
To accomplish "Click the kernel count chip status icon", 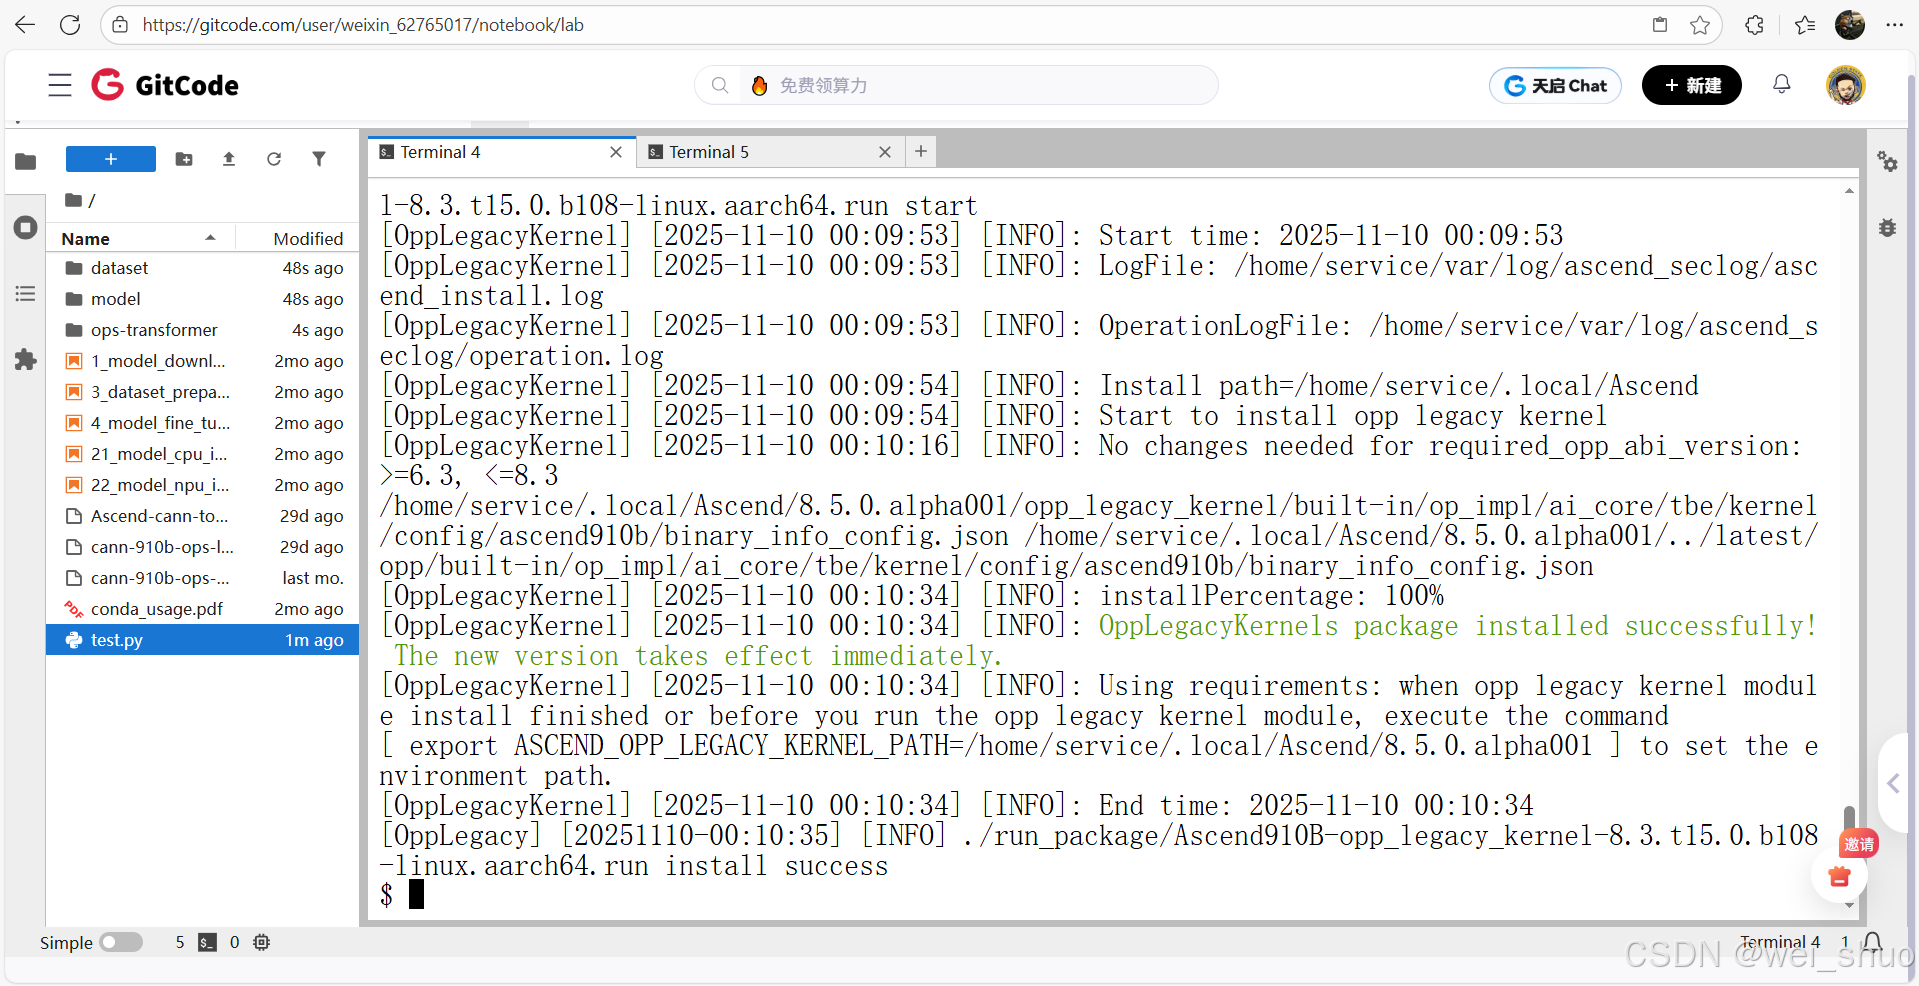I will pyautogui.click(x=261, y=942).
